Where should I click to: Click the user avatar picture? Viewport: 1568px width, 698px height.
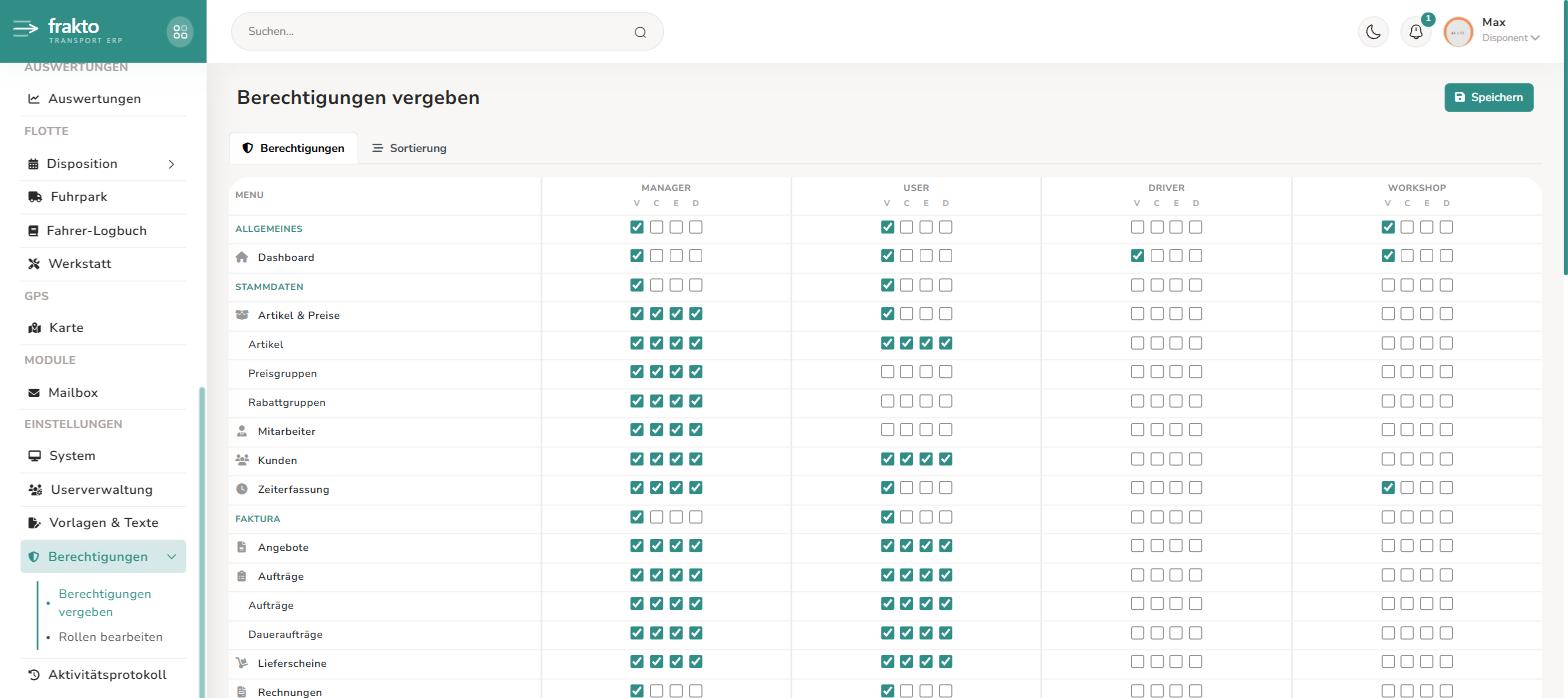tap(1458, 32)
